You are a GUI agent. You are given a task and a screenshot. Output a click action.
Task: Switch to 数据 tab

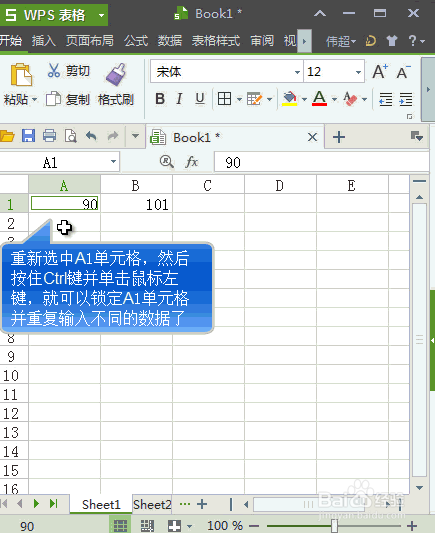click(170, 41)
